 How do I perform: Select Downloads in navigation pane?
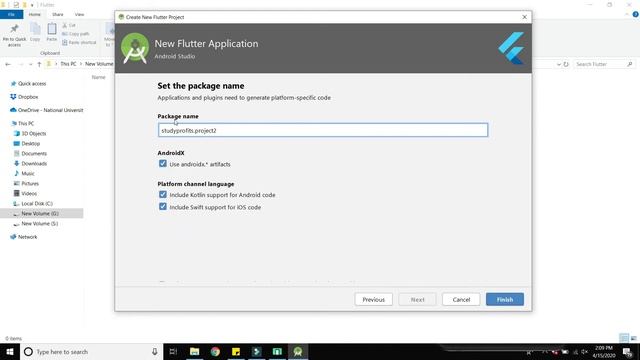point(34,164)
